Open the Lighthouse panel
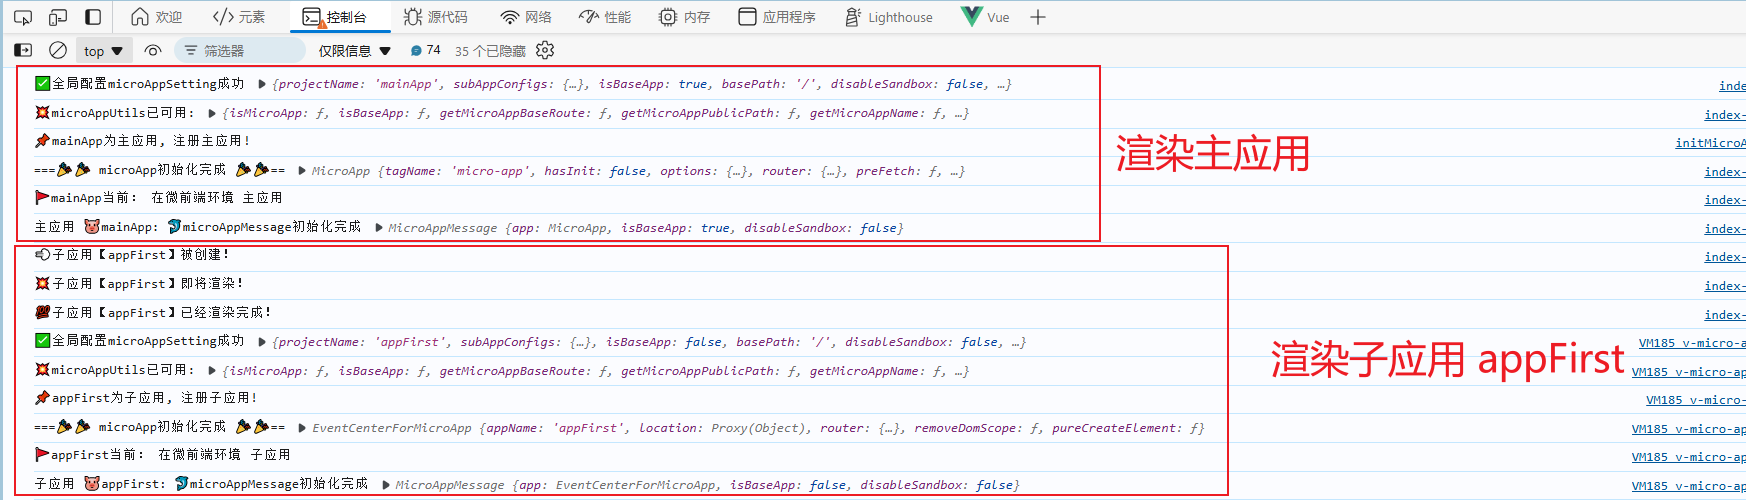This screenshot has width=1746, height=500. click(888, 17)
